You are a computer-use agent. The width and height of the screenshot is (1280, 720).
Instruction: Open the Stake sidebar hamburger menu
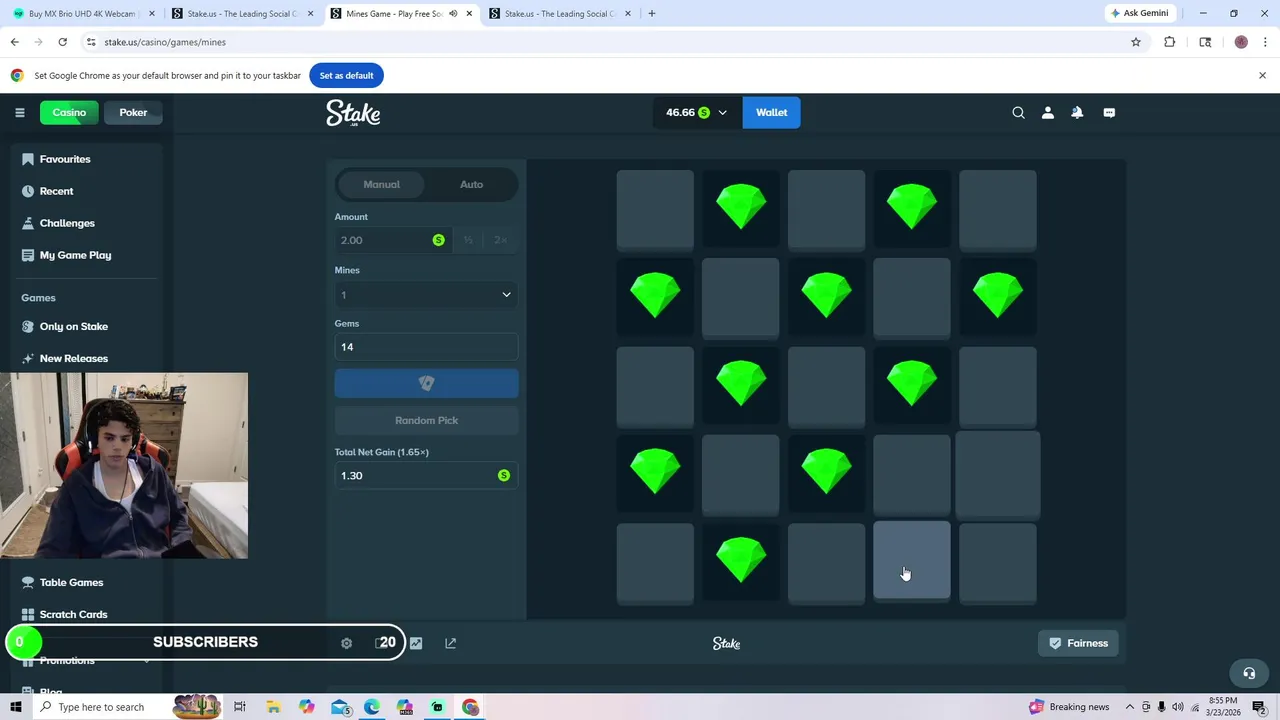pos(19,112)
